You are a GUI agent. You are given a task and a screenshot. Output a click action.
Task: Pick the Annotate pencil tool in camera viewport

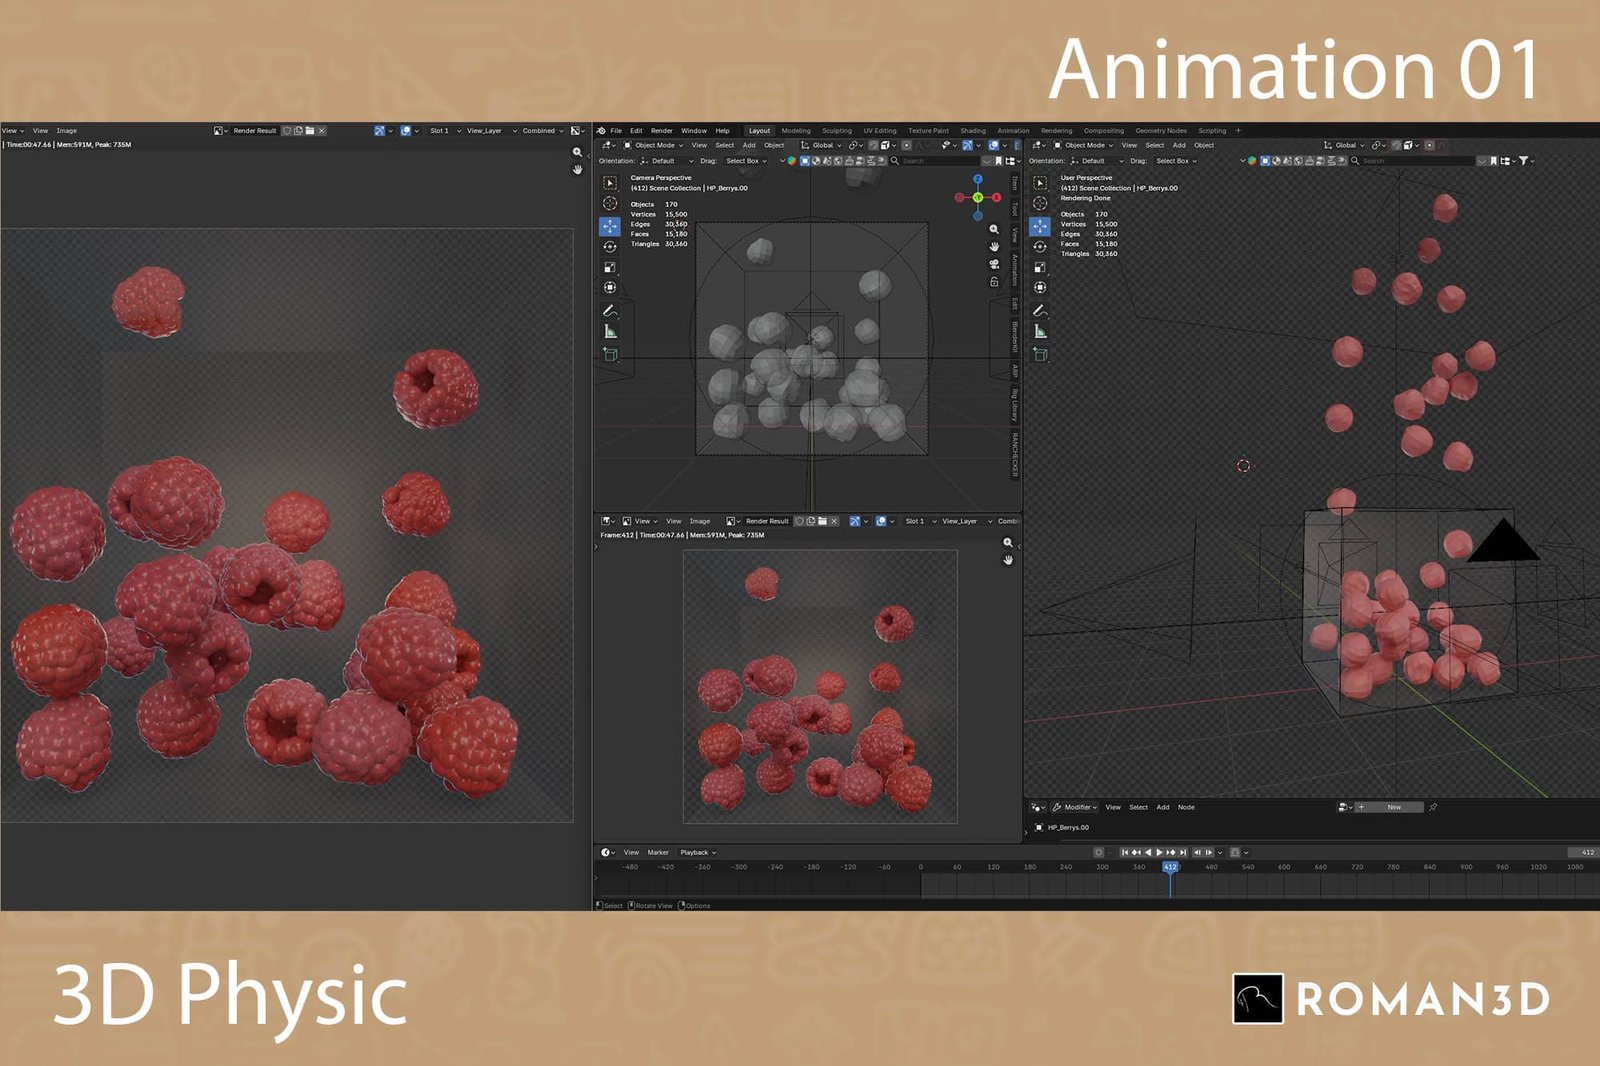pyautogui.click(x=610, y=311)
